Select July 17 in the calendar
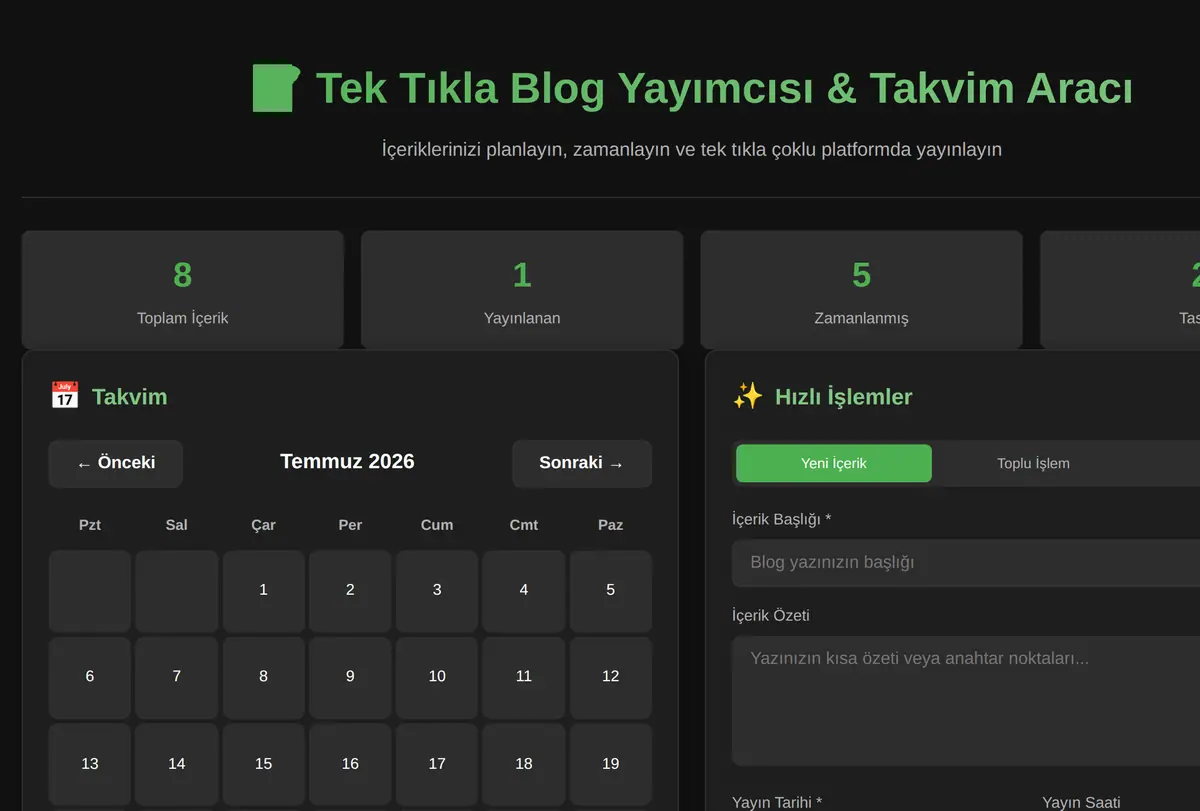 tap(437, 764)
